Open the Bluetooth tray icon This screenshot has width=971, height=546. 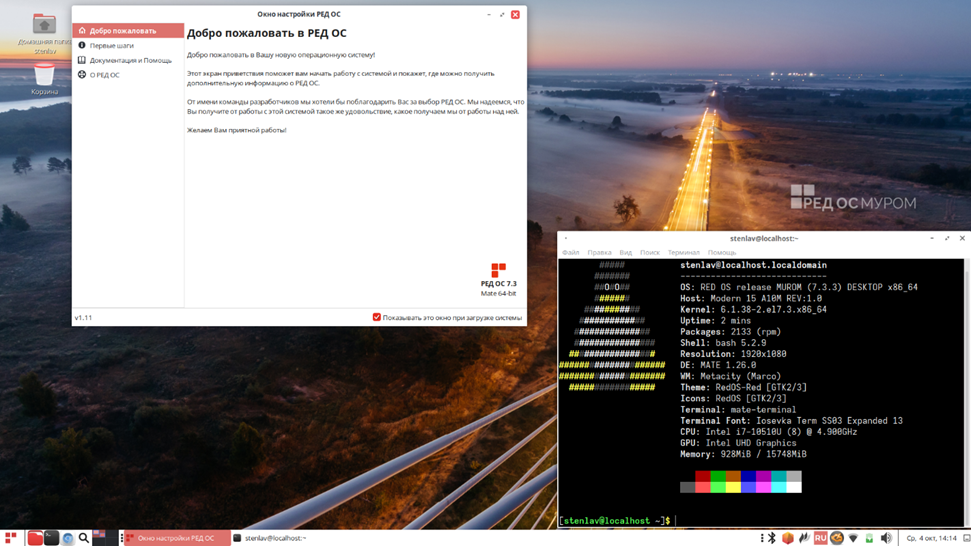(772, 538)
